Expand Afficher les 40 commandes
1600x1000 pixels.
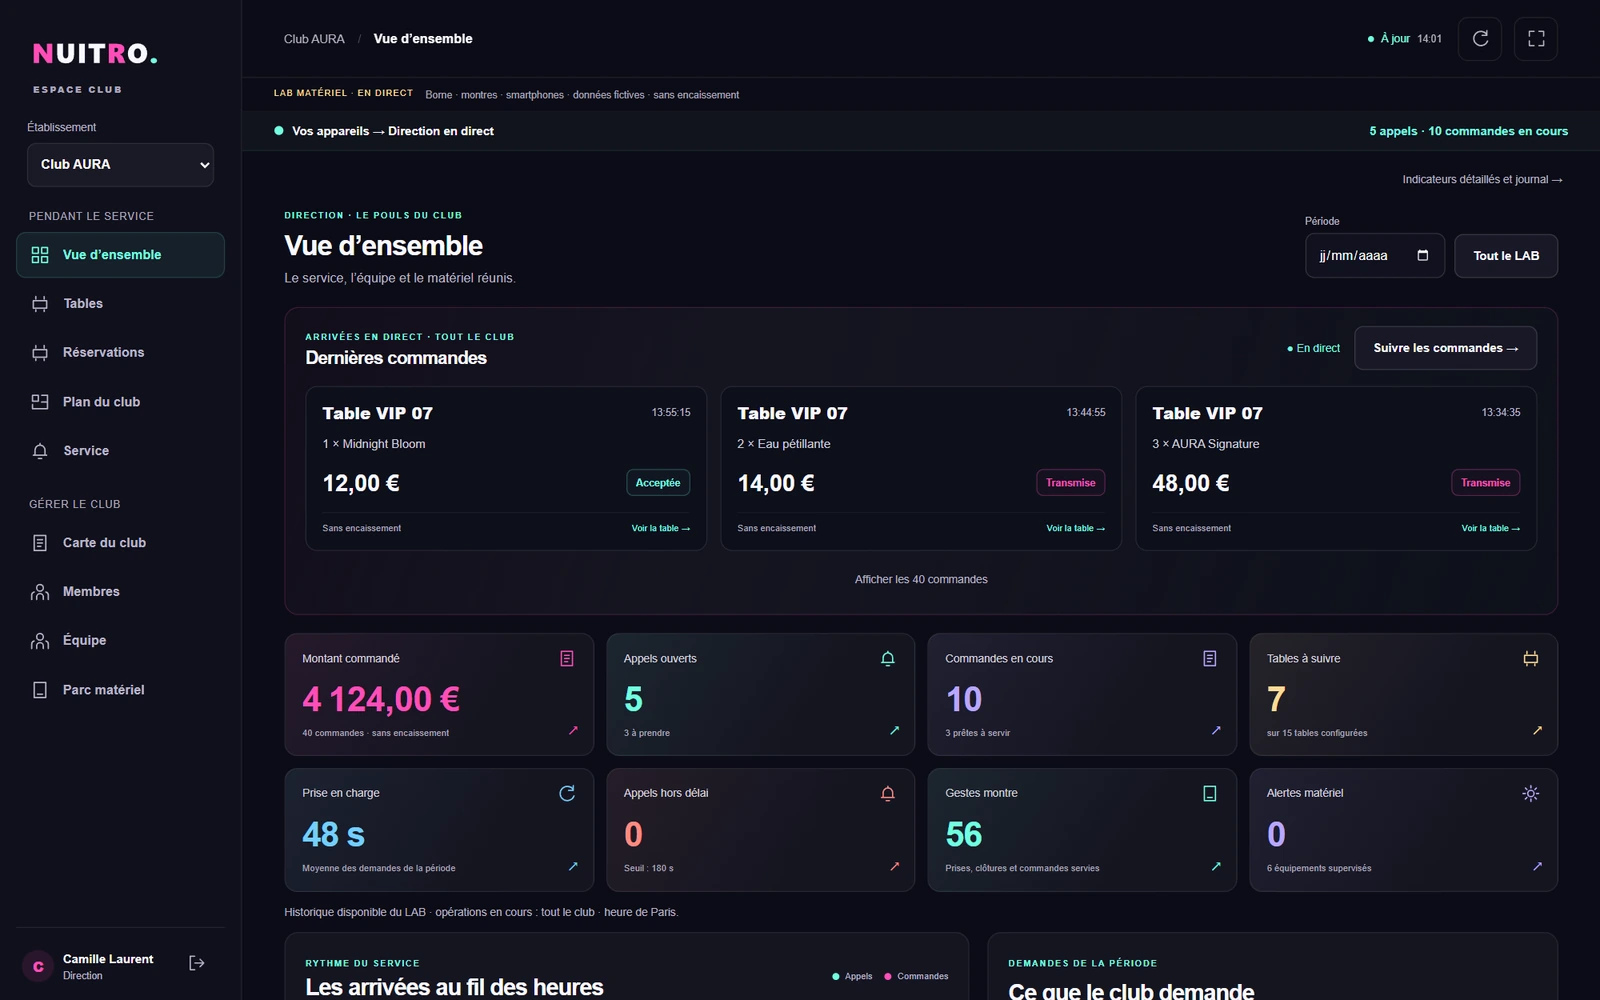click(921, 580)
